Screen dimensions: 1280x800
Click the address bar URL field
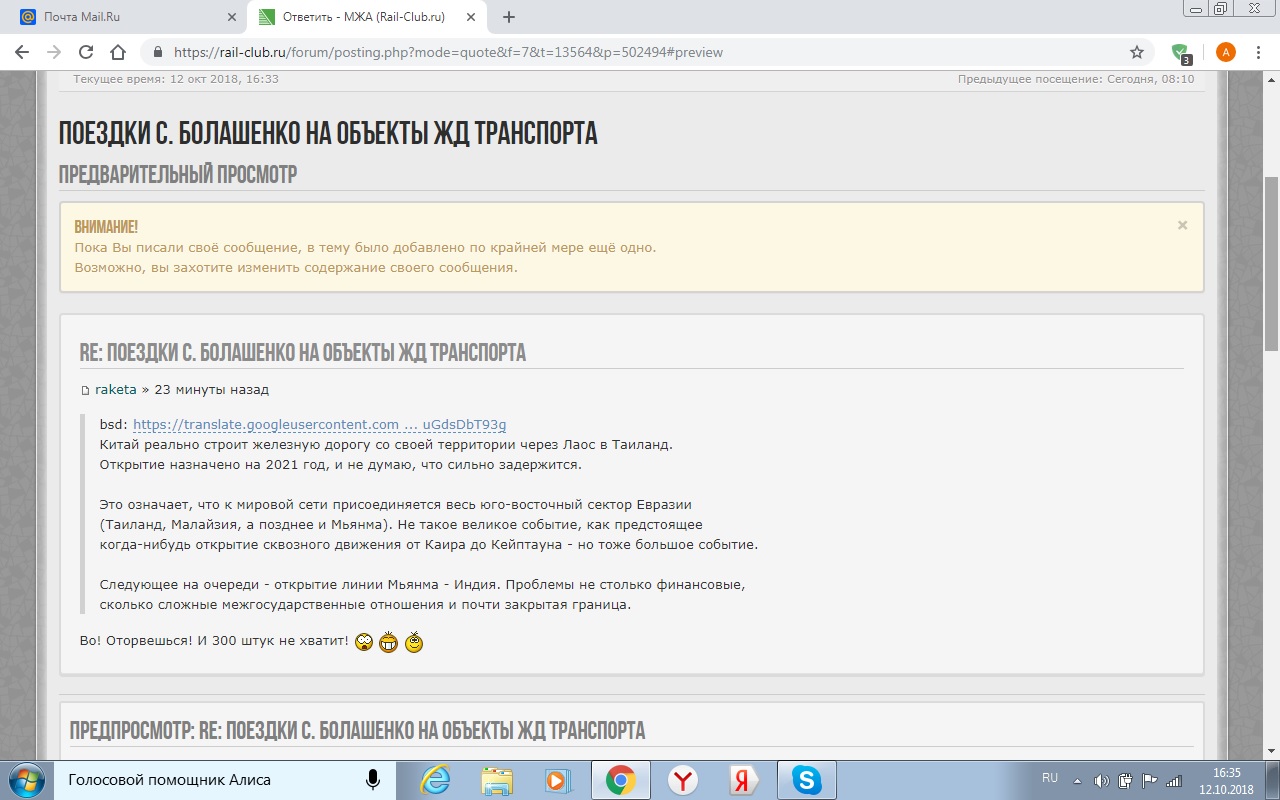click(x=640, y=52)
